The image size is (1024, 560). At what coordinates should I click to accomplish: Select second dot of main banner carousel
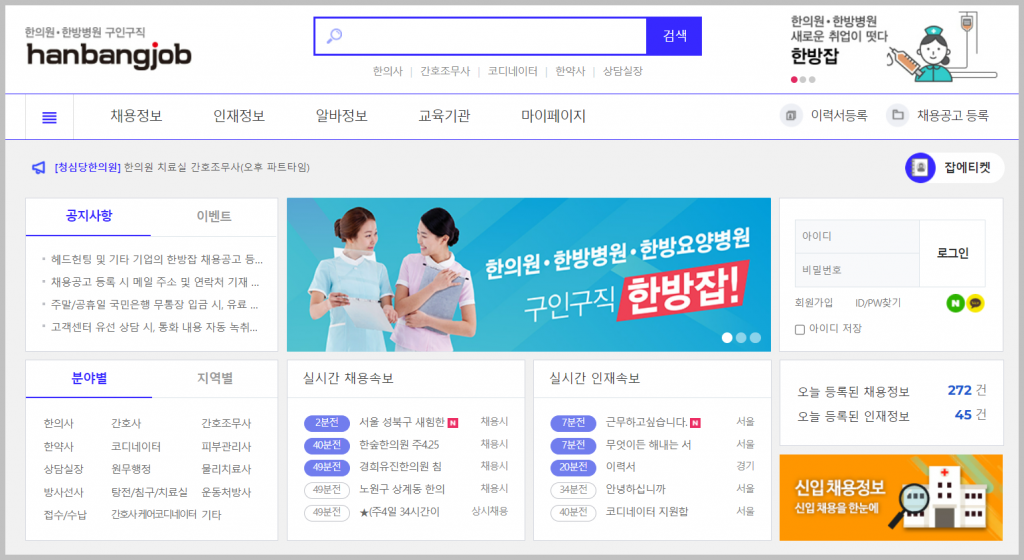[741, 337]
